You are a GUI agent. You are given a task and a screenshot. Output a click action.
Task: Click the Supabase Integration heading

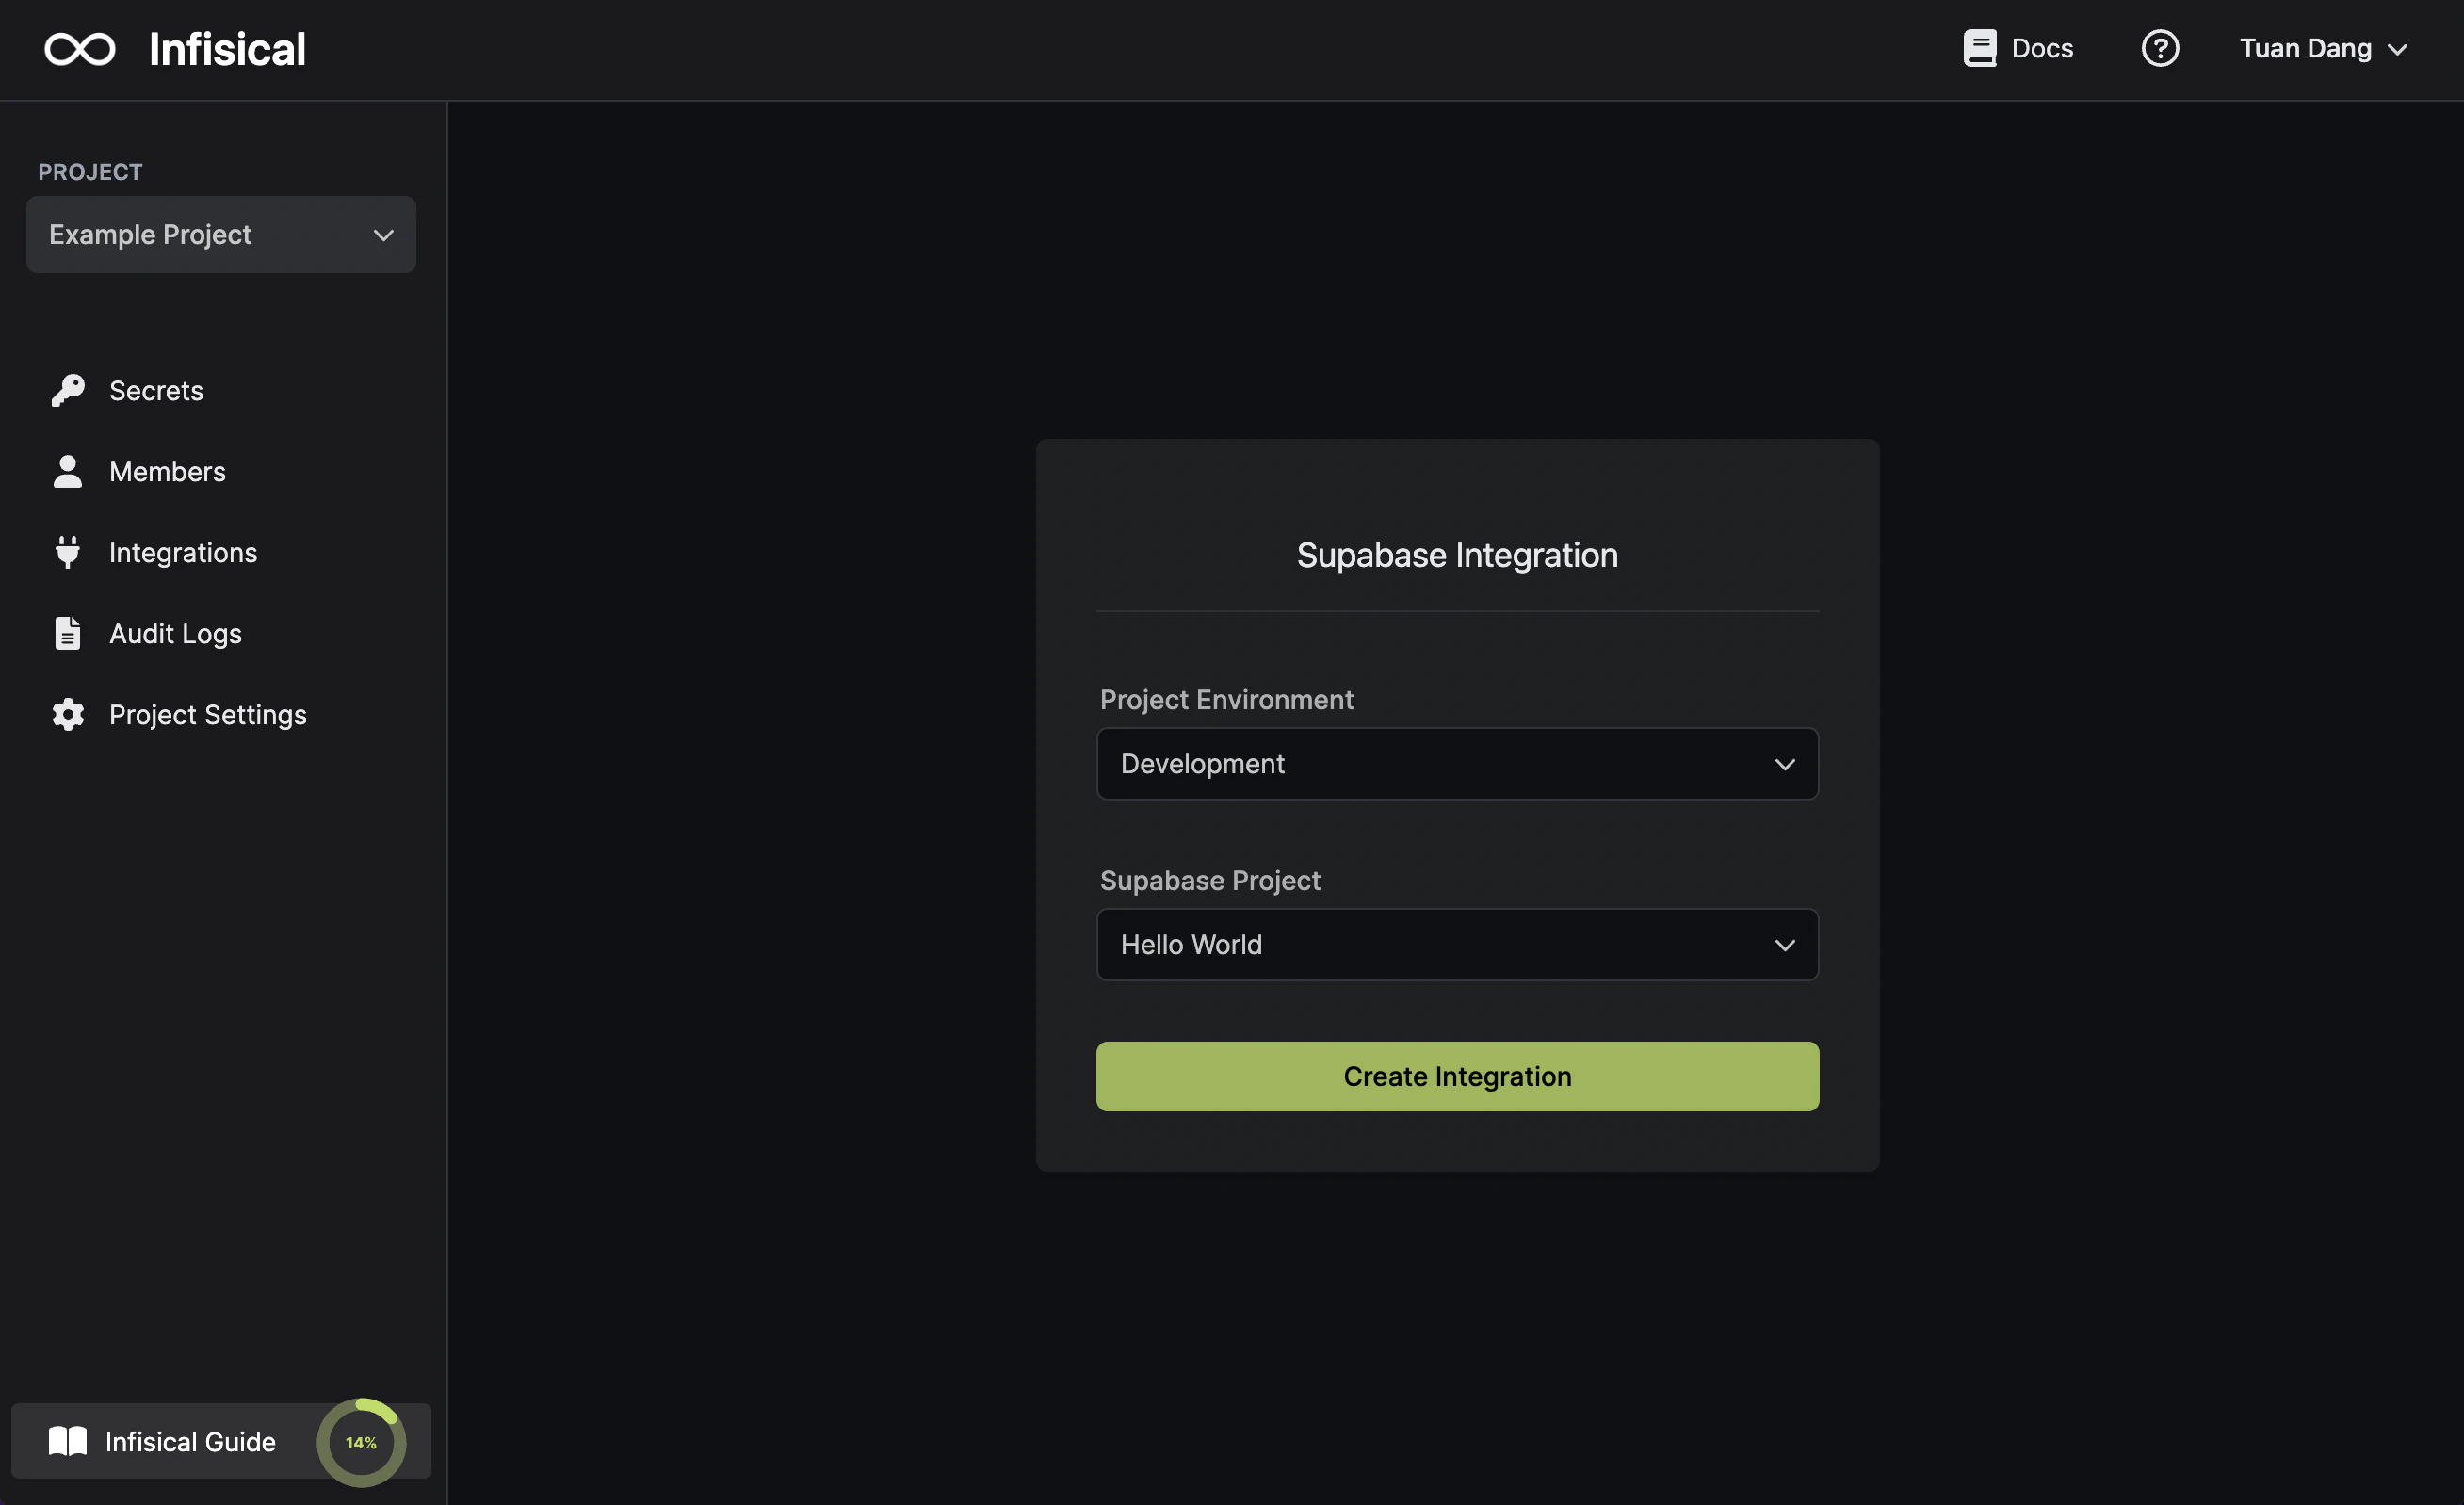pyautogui.click(x=1457, y=555)
